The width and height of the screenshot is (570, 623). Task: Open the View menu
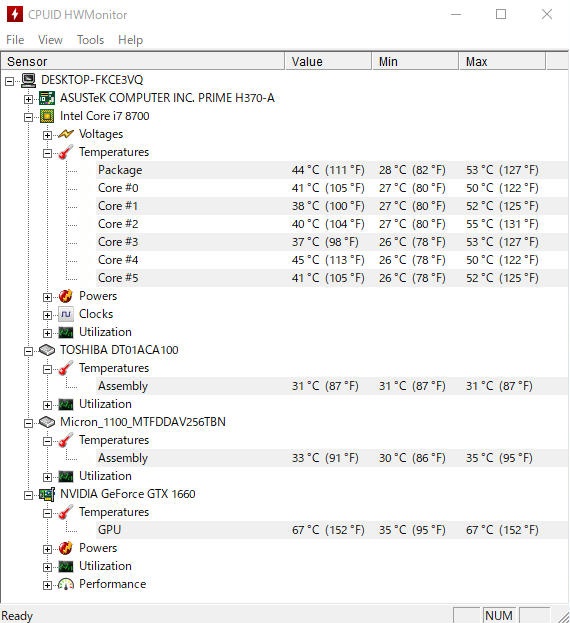click(50, 40)
